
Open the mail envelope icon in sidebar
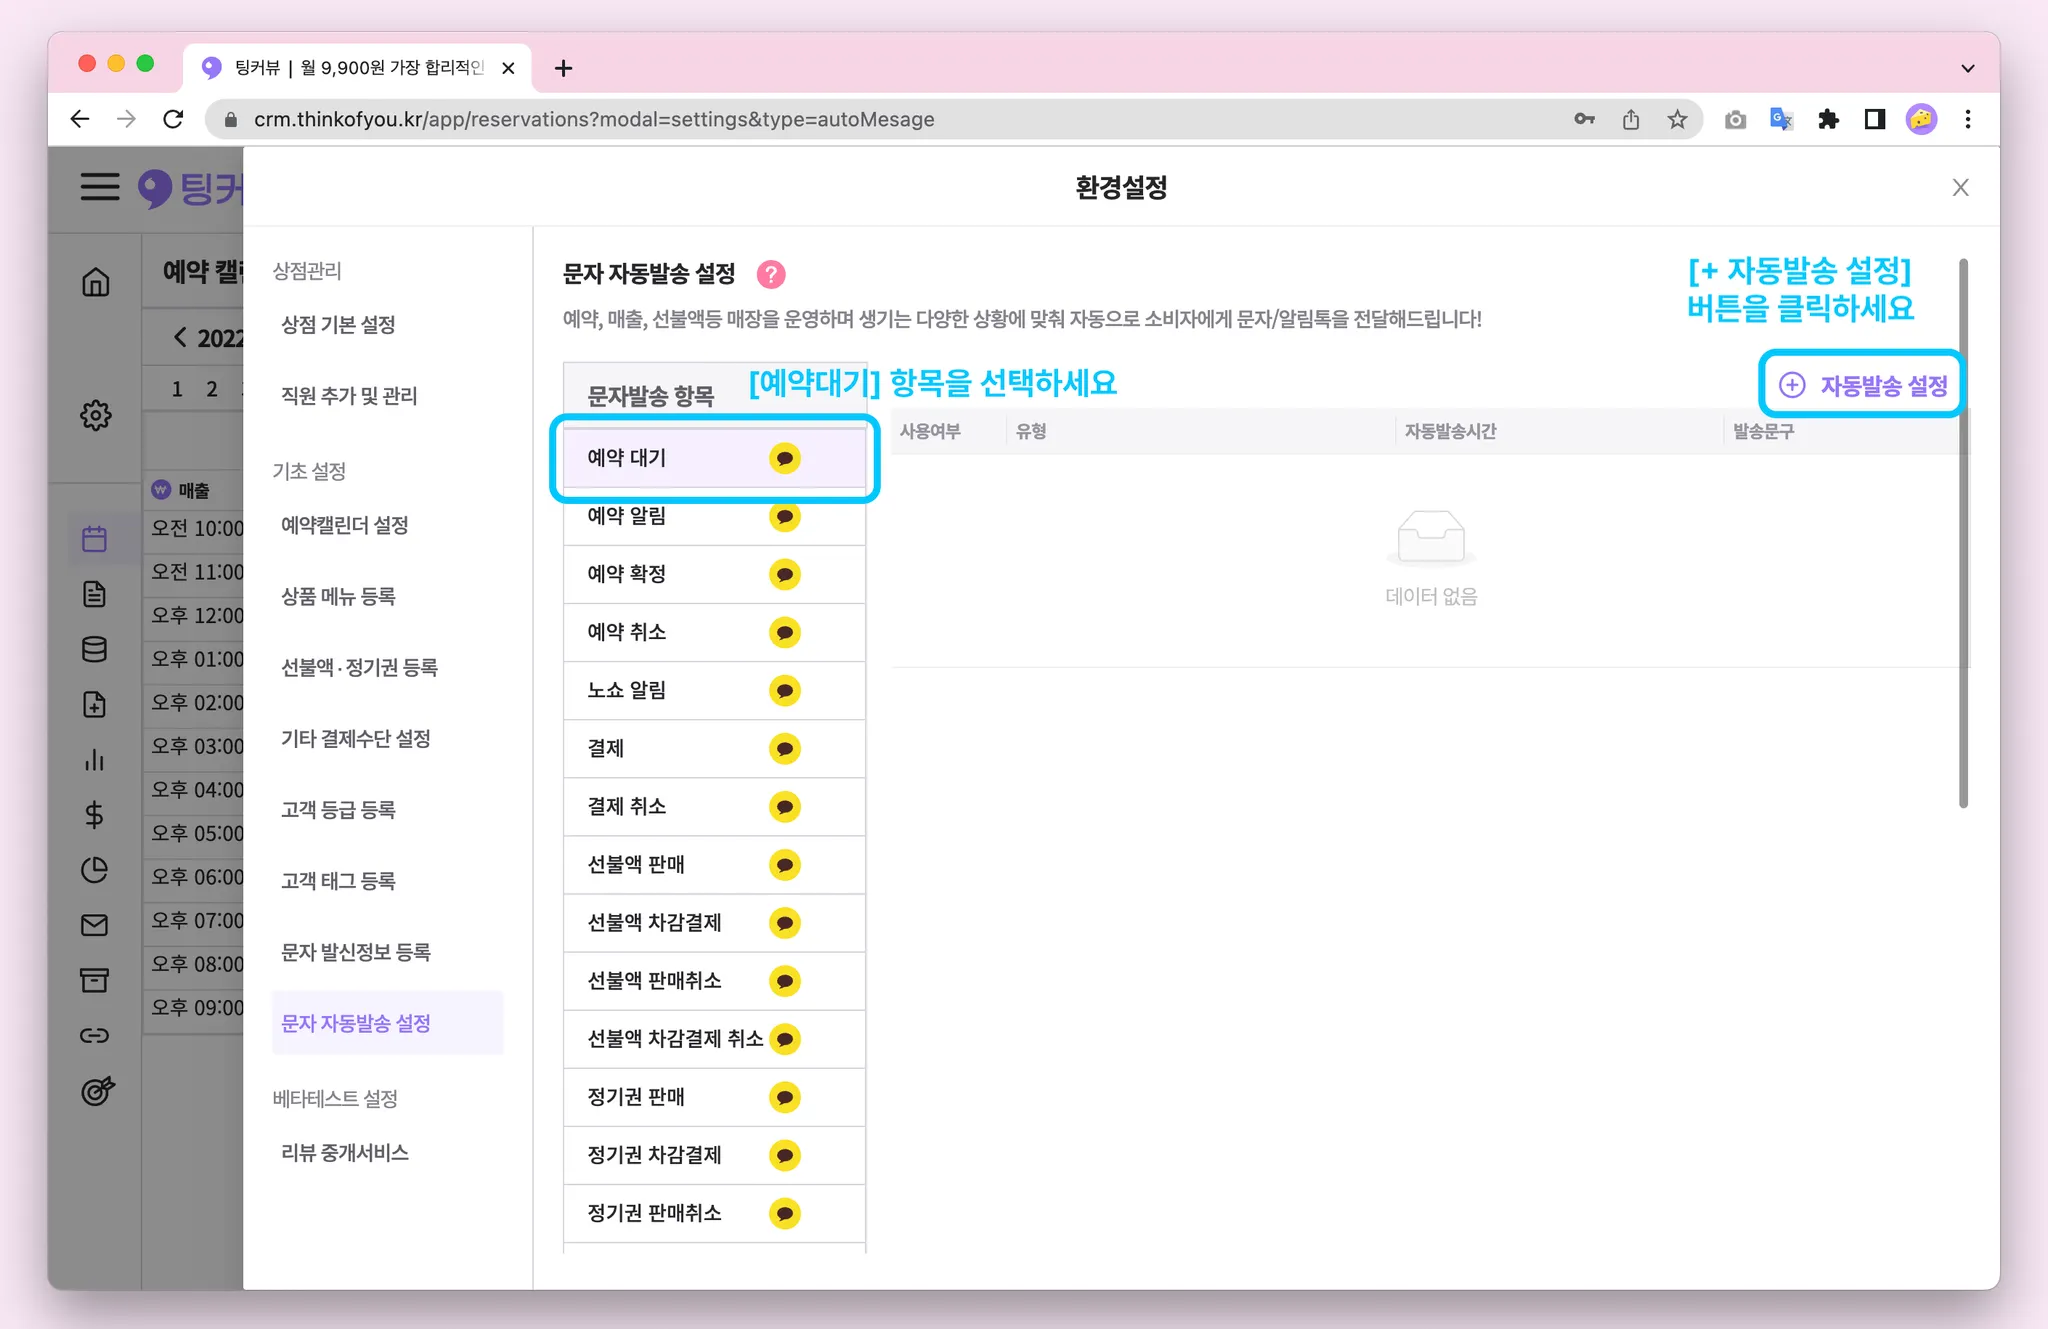point(95,925)
